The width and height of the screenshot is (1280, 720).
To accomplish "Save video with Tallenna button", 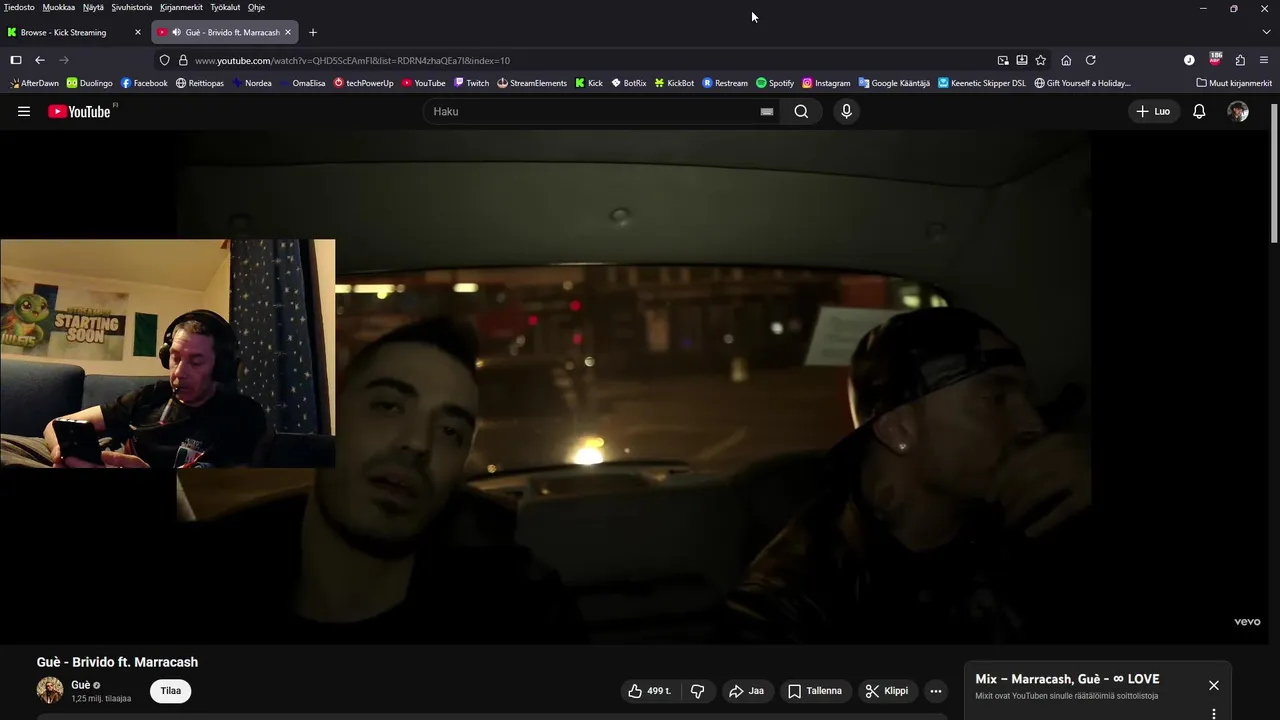I will [815, 691].
